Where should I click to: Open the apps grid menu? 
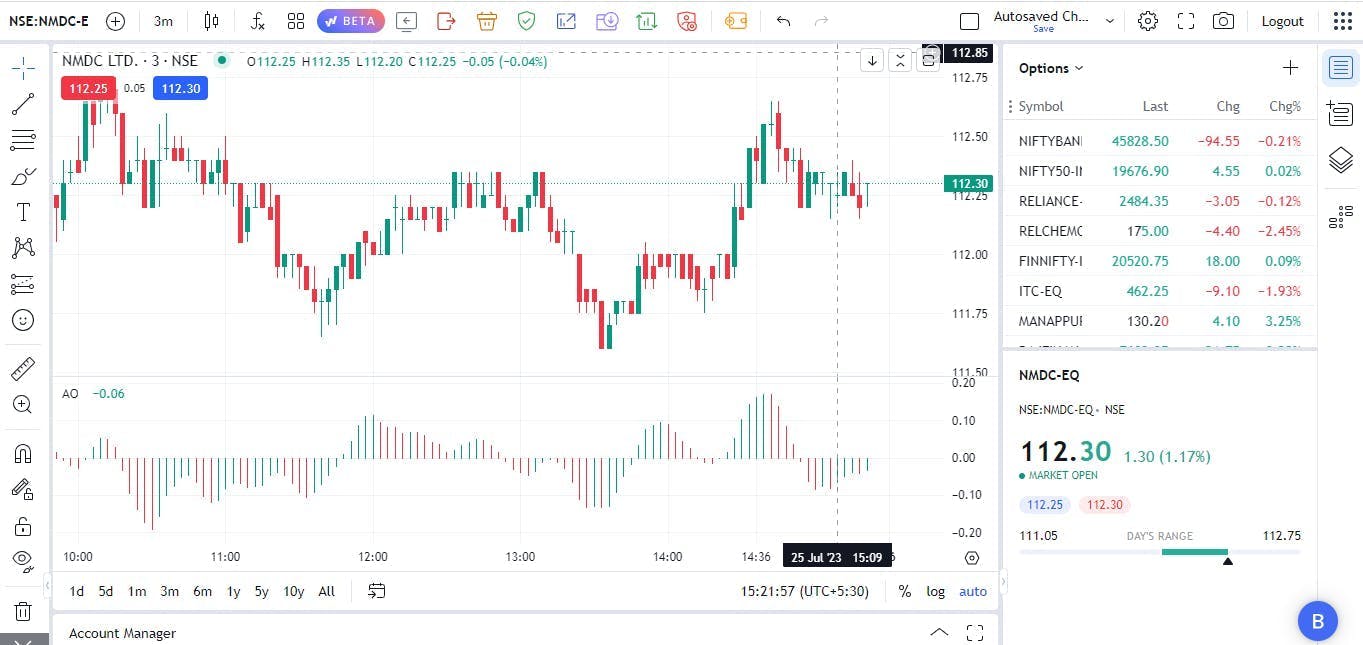point(1342,21)
